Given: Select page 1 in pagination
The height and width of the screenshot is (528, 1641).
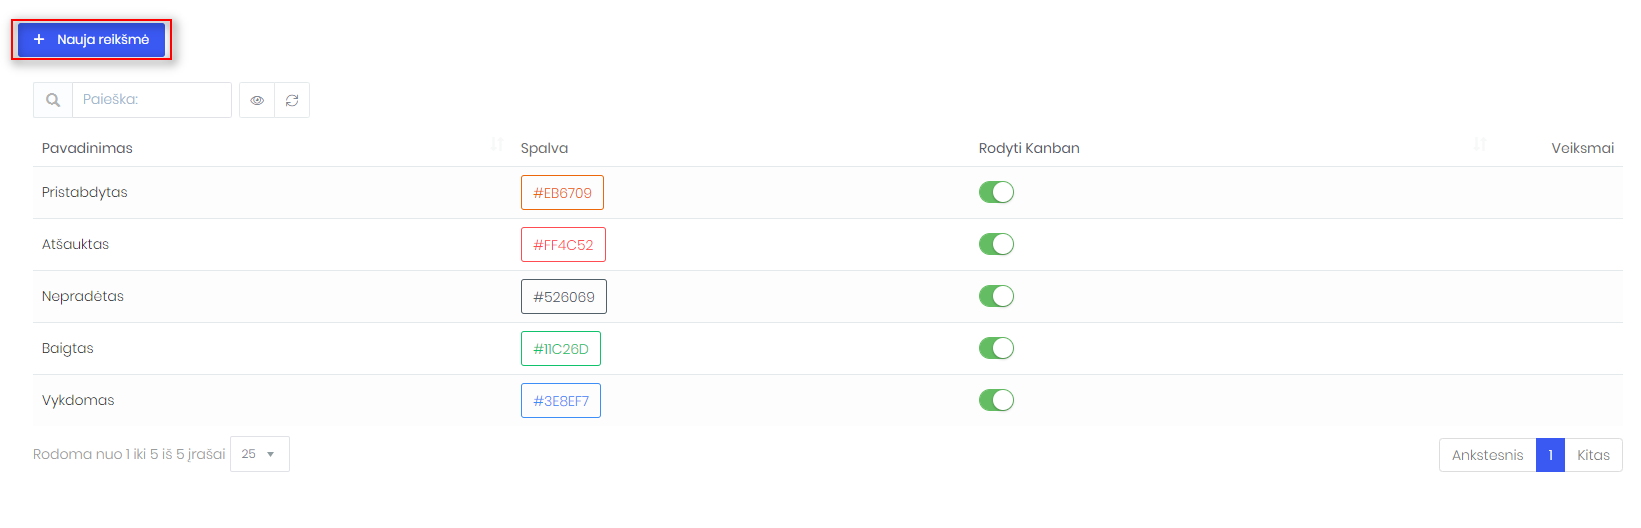Looking at the screenshot, I should [1550, 455].
